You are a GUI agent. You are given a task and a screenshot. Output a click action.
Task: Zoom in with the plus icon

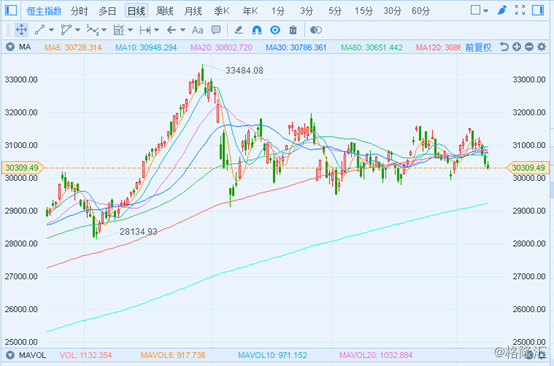(x=517, y=47)
